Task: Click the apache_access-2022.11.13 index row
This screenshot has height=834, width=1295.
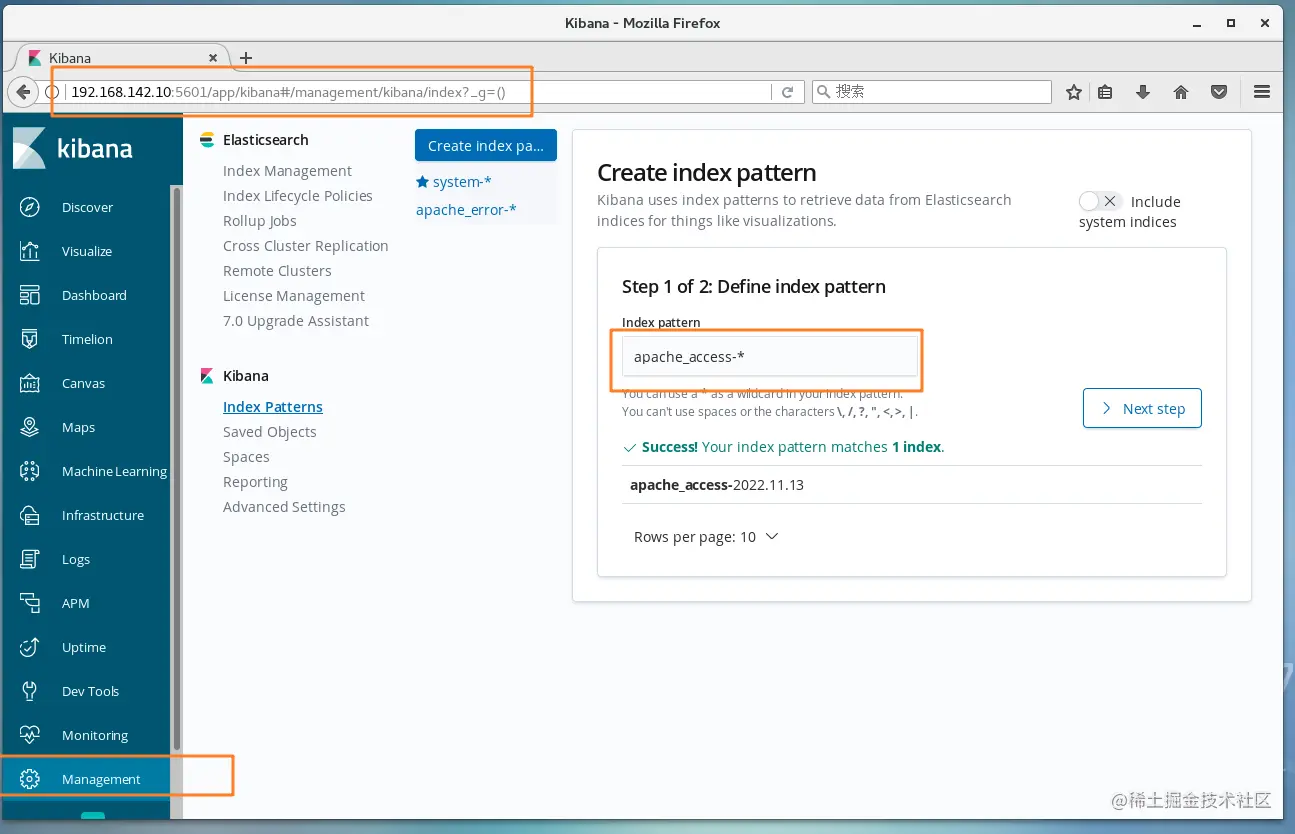Action: [x=912, y=485]
